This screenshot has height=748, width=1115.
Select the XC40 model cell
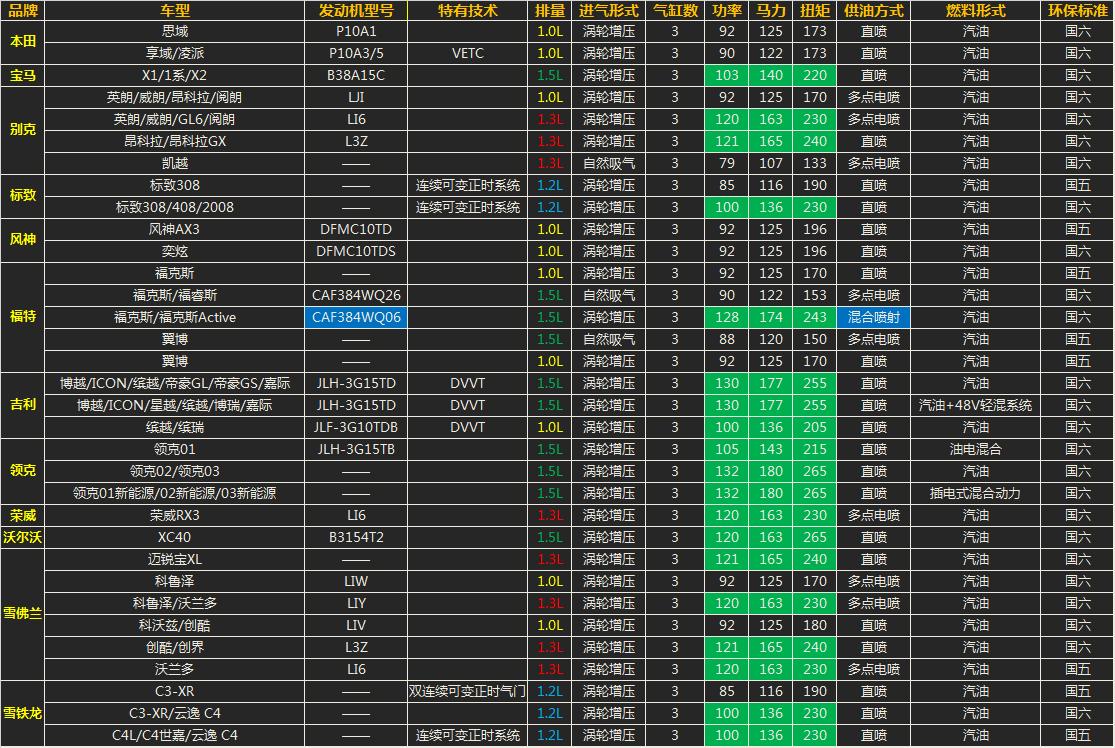point(174,538)
